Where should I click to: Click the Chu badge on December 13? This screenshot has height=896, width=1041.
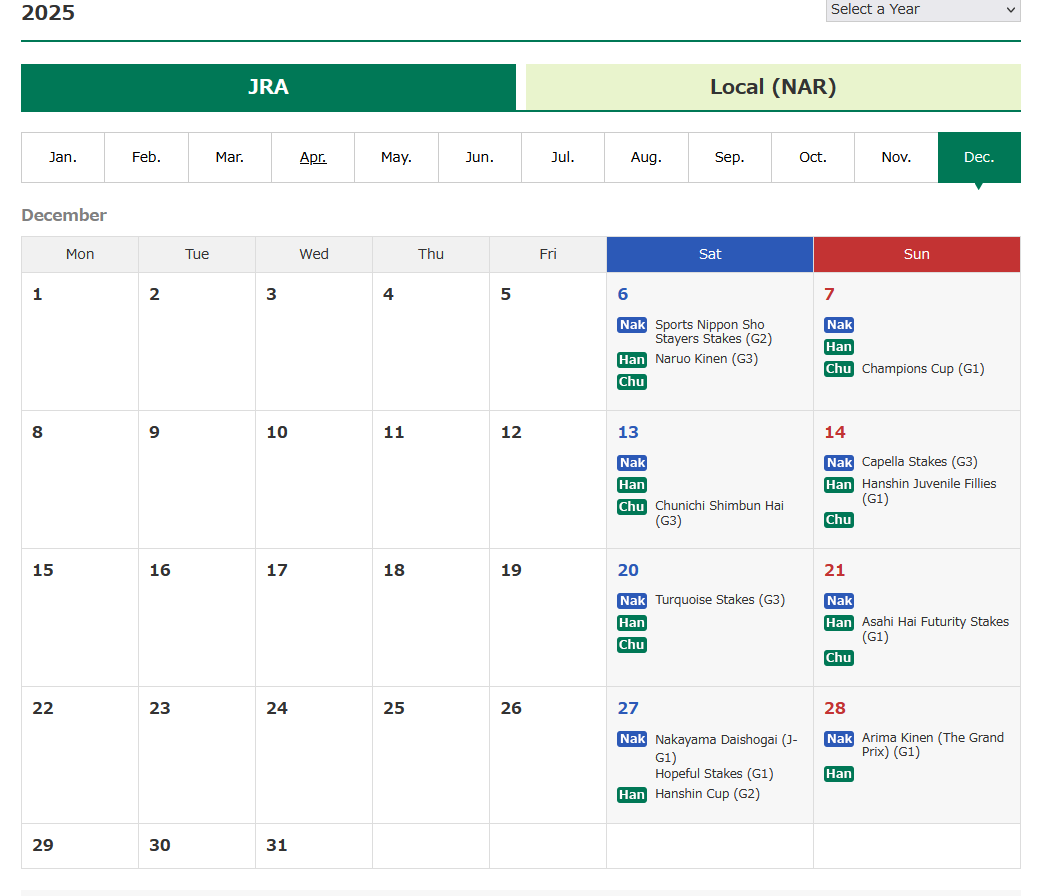click(x=632, y=507)
